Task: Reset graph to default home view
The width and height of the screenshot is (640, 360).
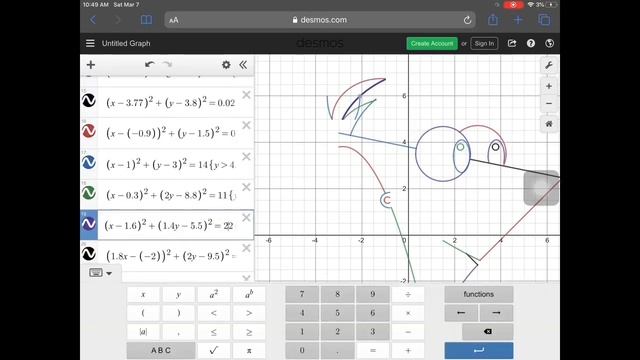Action: point(549,124)
